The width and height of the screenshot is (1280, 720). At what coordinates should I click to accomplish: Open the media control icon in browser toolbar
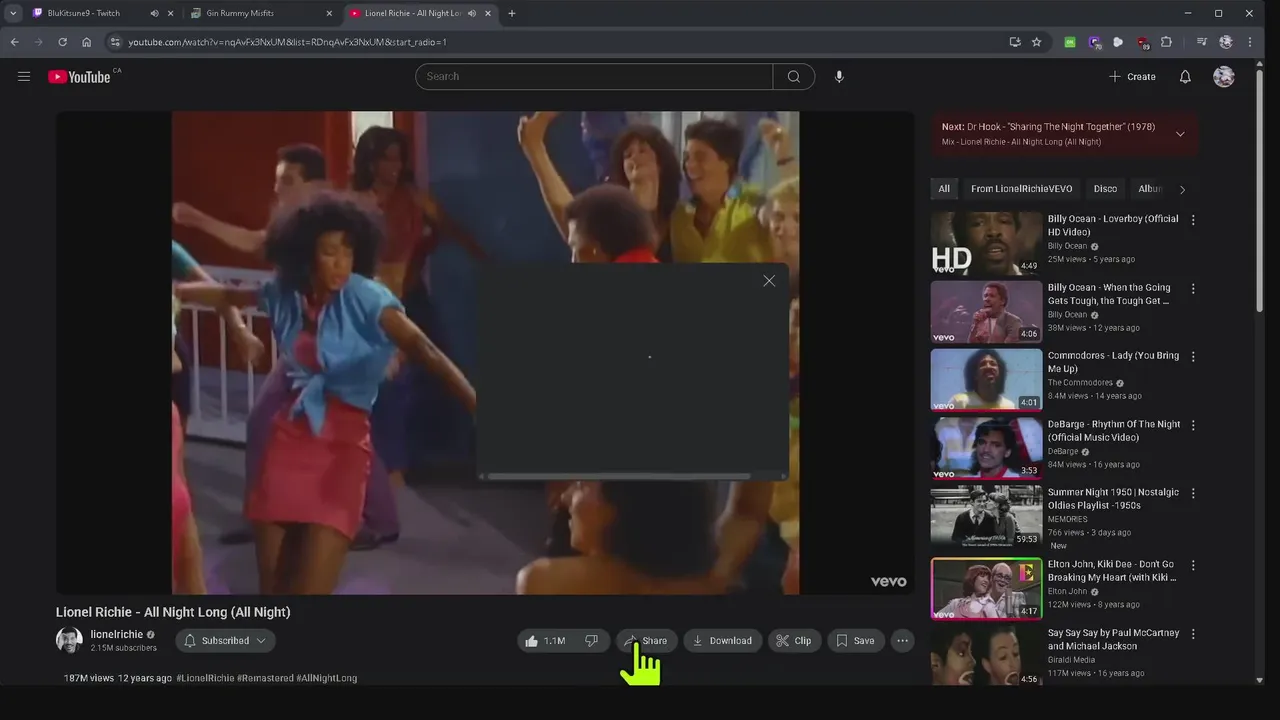(1202, 42)
